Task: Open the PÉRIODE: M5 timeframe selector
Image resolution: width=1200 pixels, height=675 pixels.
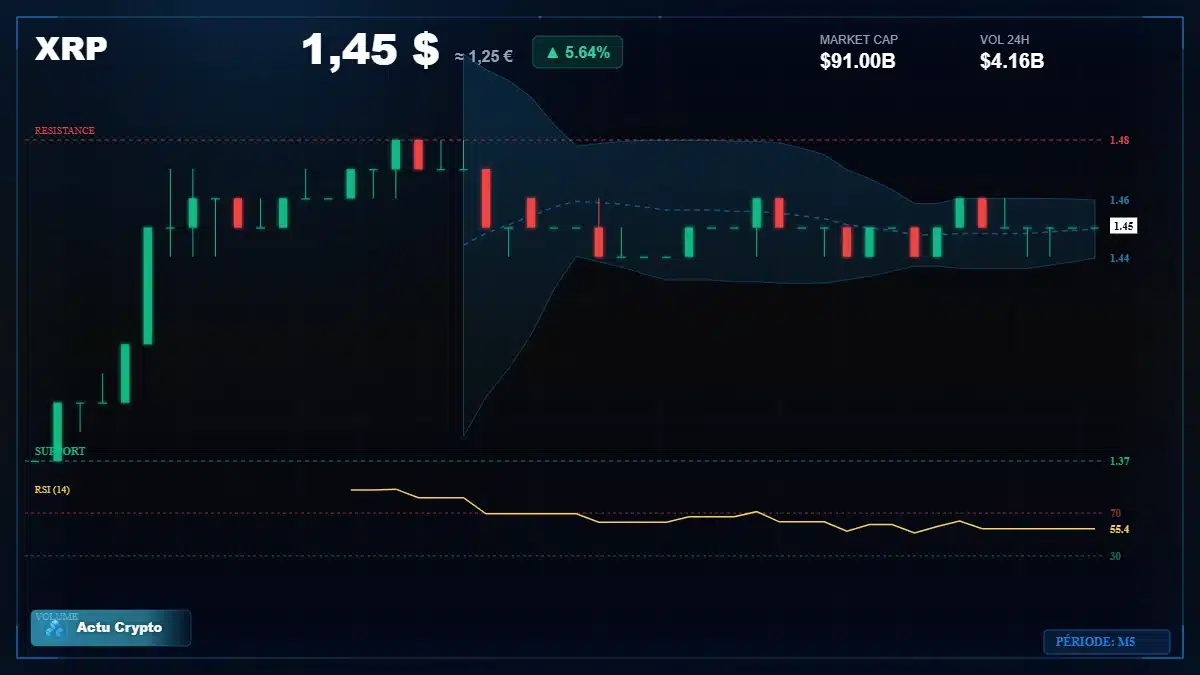Action: (x=1106, y=642)
